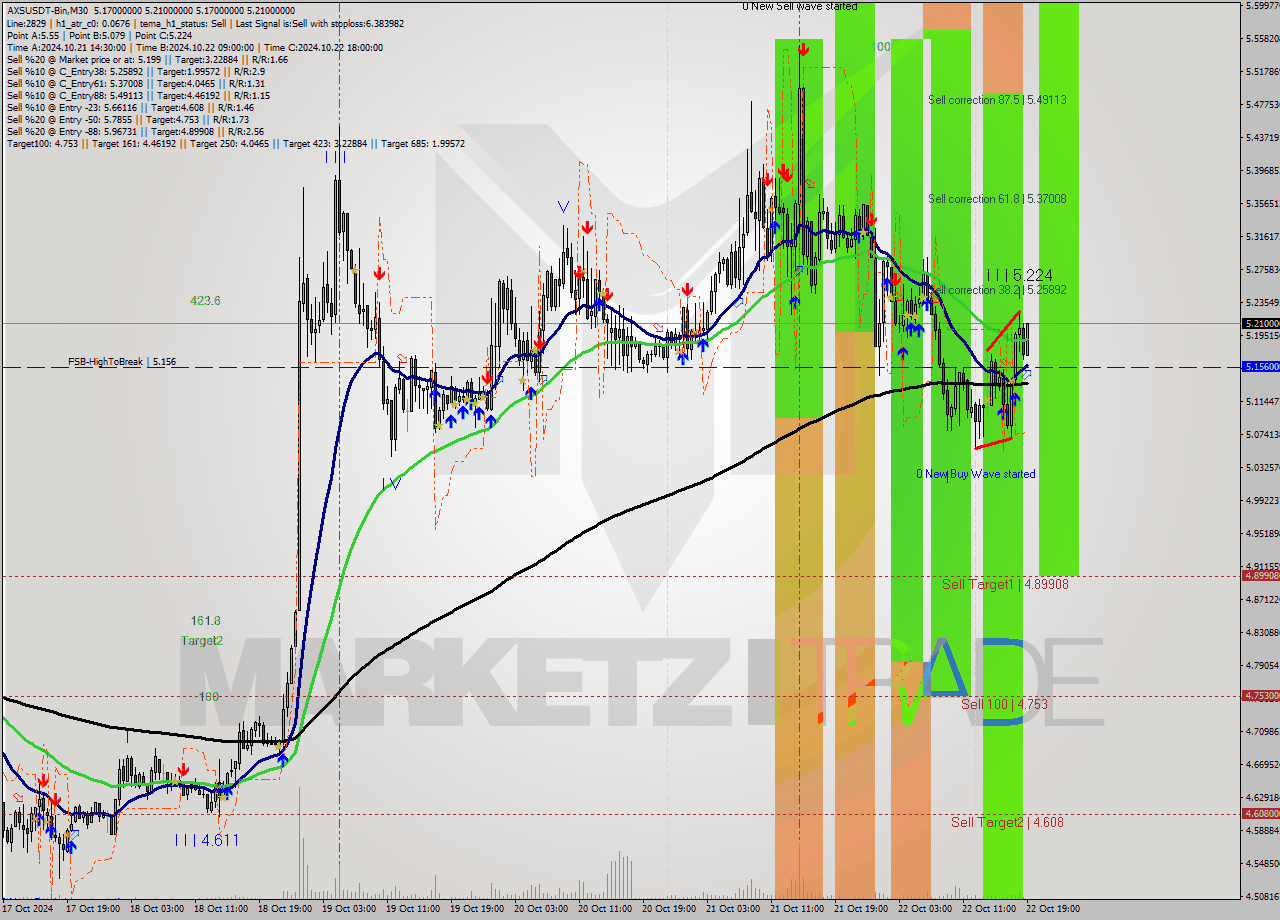The width and height of the screenshot is (1280, 920).
Task: Select the '21 Oct 03:00' time axis label
Action: [x=733, y=909]
